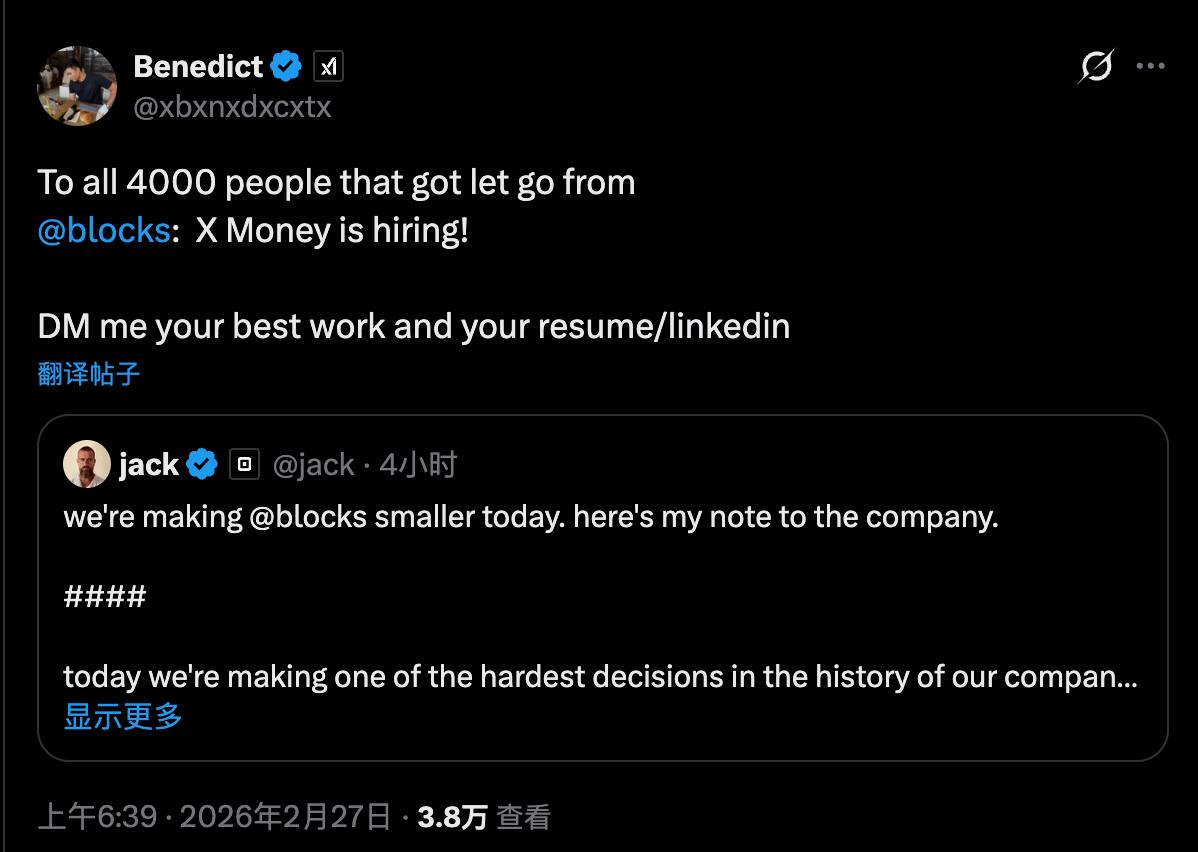Click the xAI affiliation badge
This screenshot has width=1198, height=852.
(x=328, y=67)
